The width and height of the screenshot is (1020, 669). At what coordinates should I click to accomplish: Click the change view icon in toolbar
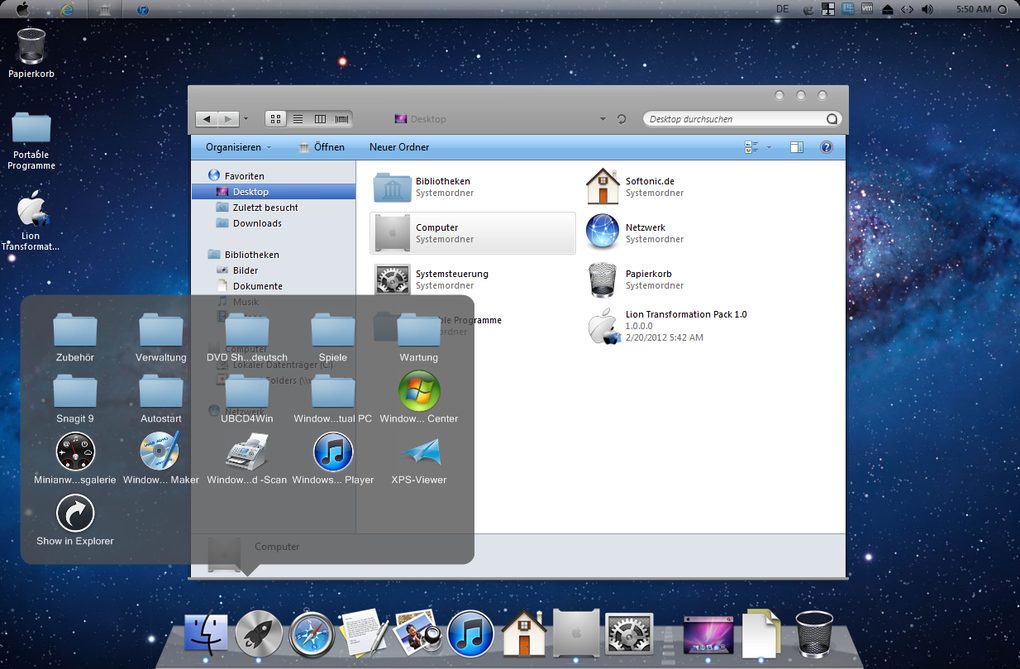point(751,147)
